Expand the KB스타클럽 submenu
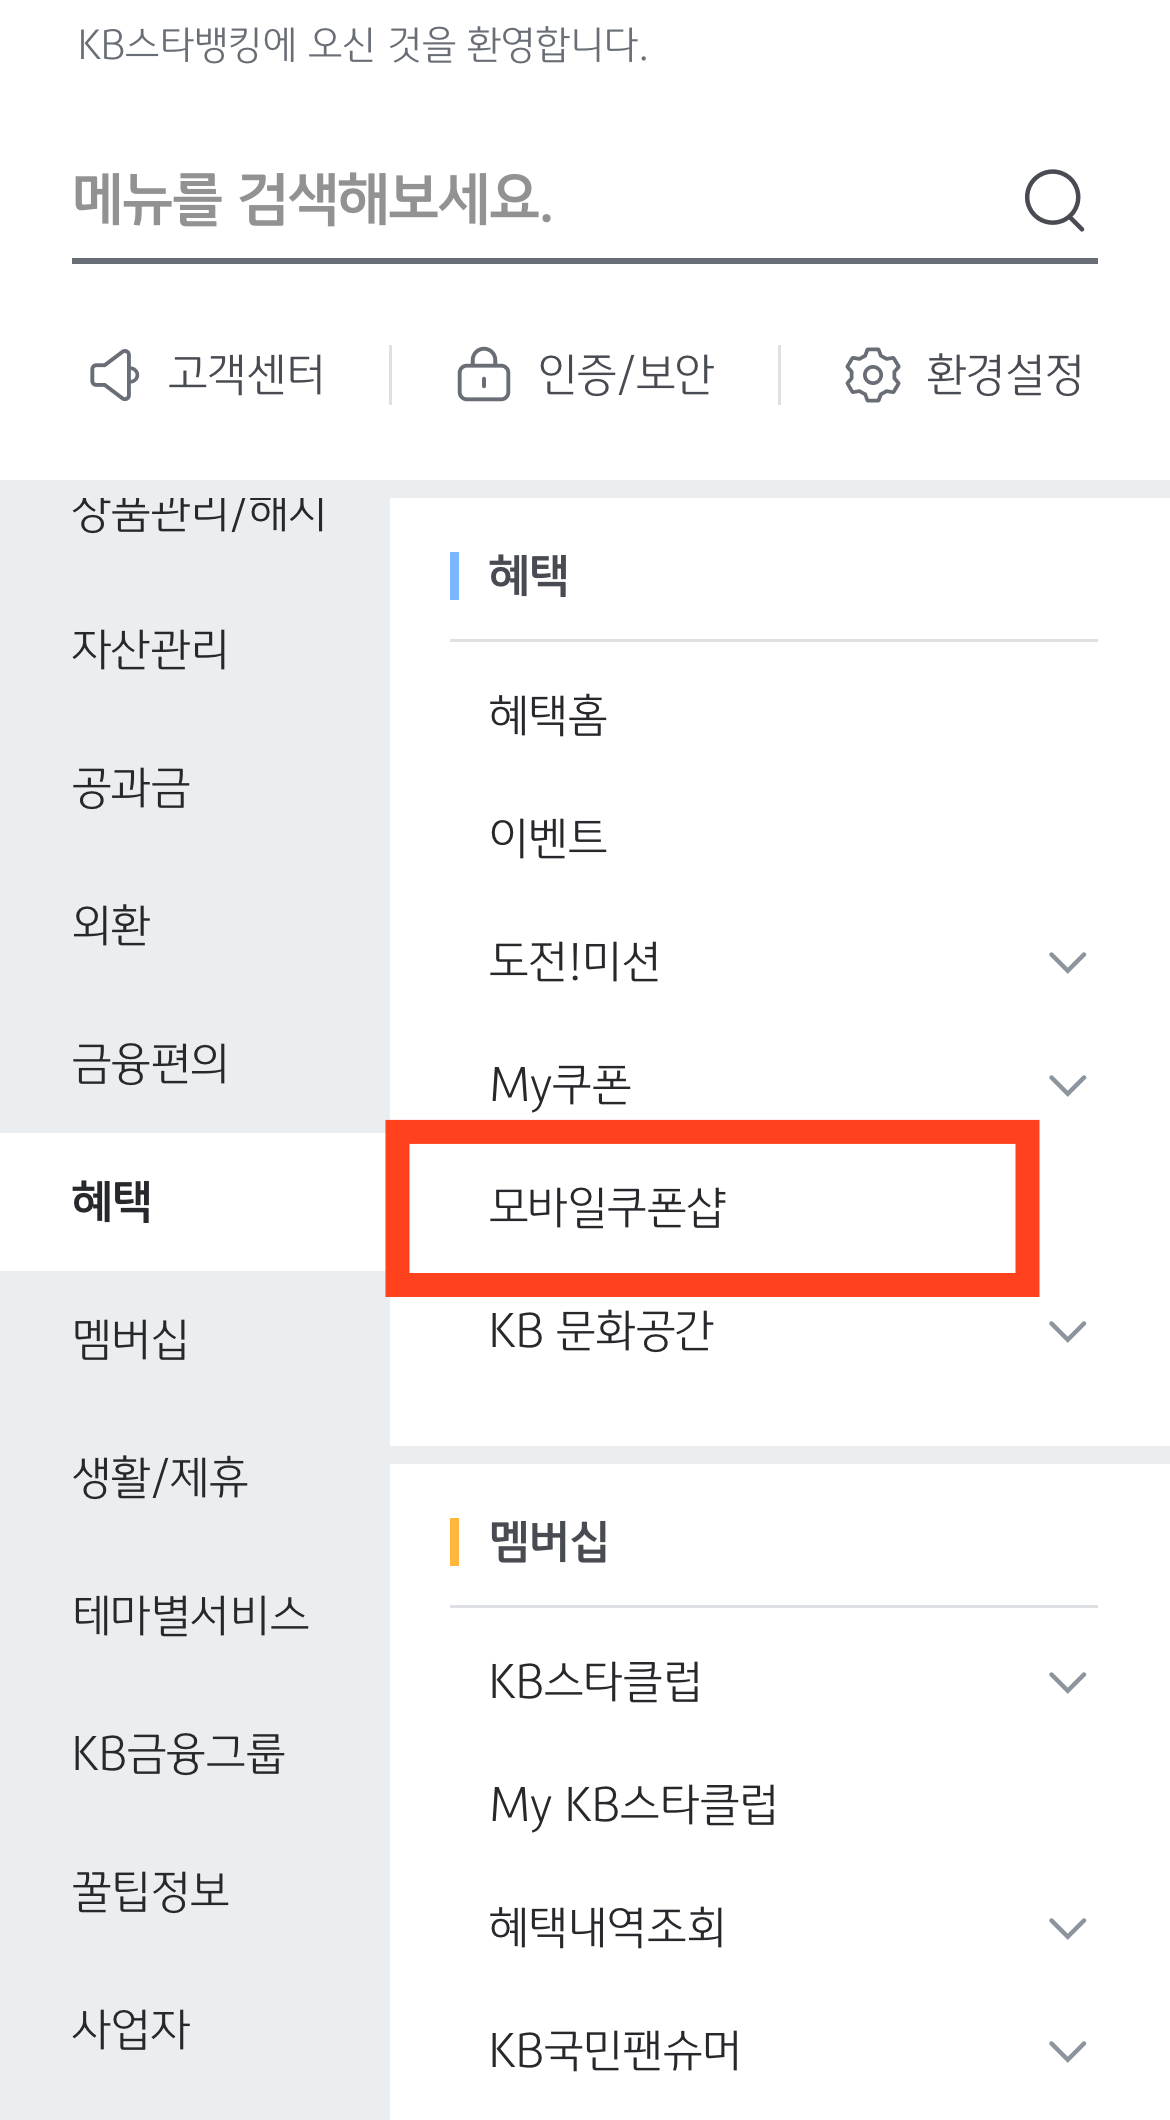The width and height of the screenshot is (1170, 2120). (1067, 1681)
